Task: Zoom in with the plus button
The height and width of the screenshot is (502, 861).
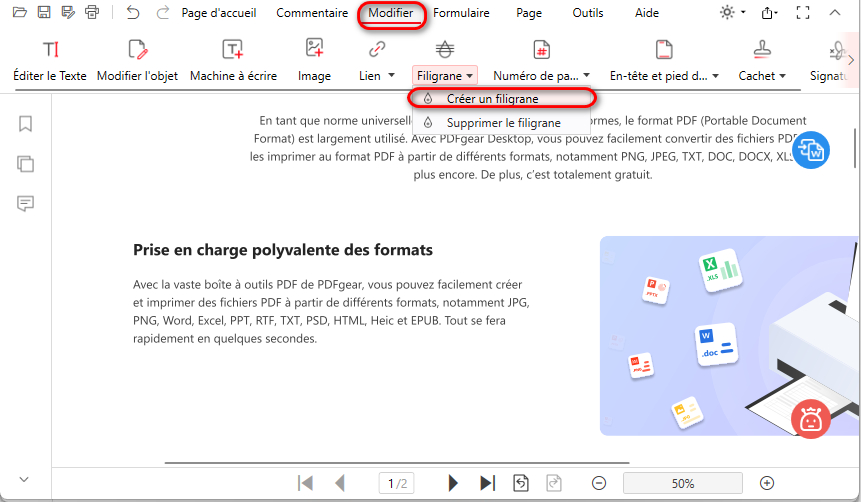Action: tap(767, 483)
